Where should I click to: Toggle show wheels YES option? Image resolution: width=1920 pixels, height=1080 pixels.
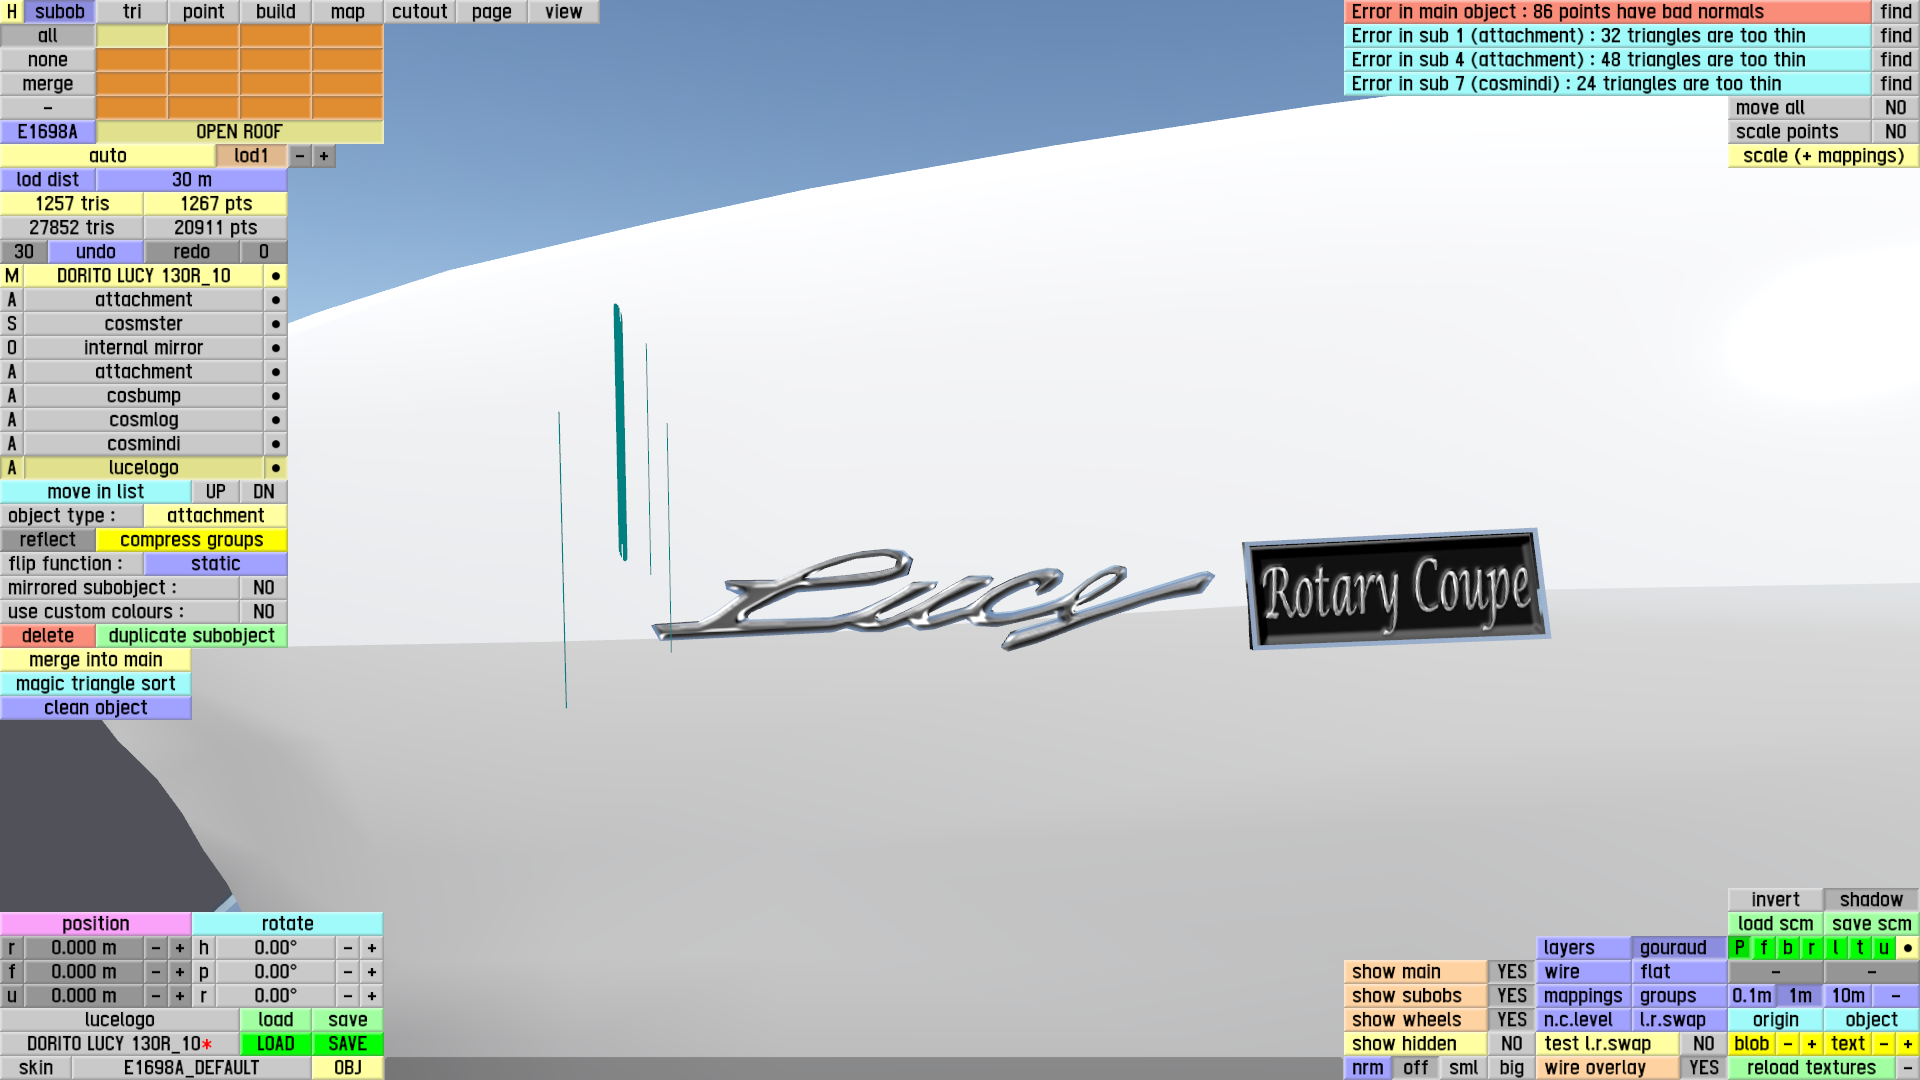point(1511,1020)
